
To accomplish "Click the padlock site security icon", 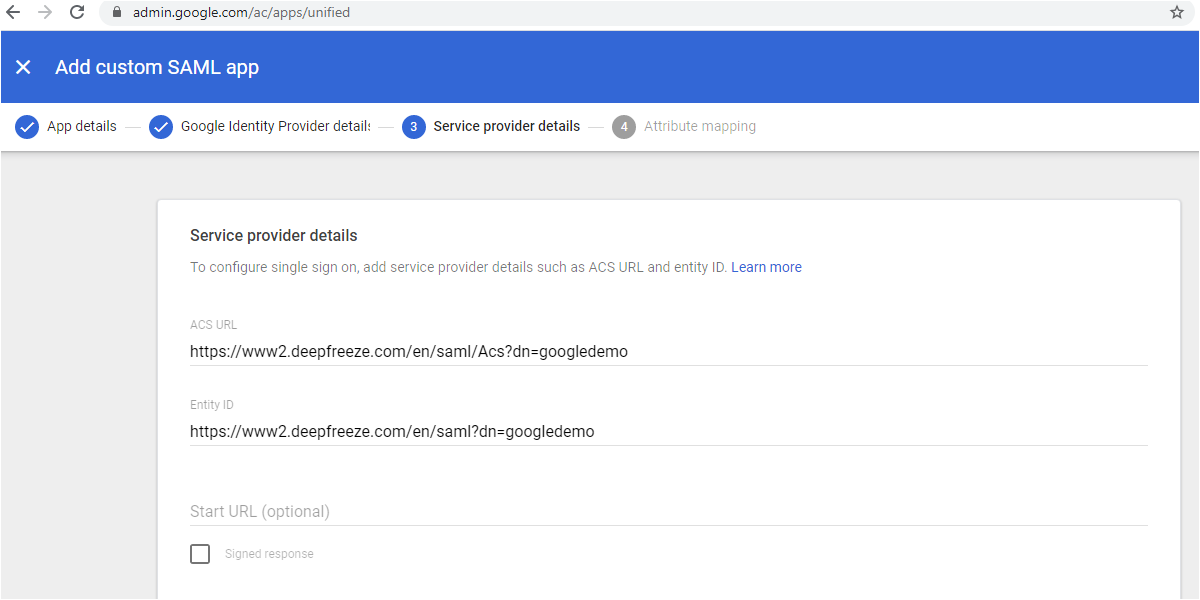I will (117, 13).
